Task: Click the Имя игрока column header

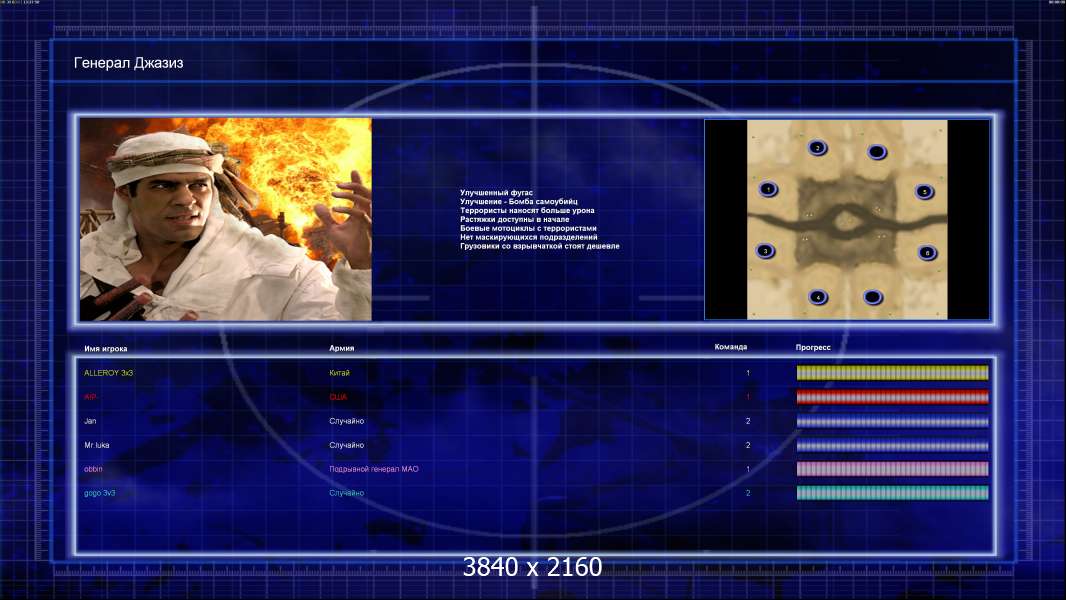Action: [x=105, y=349]
